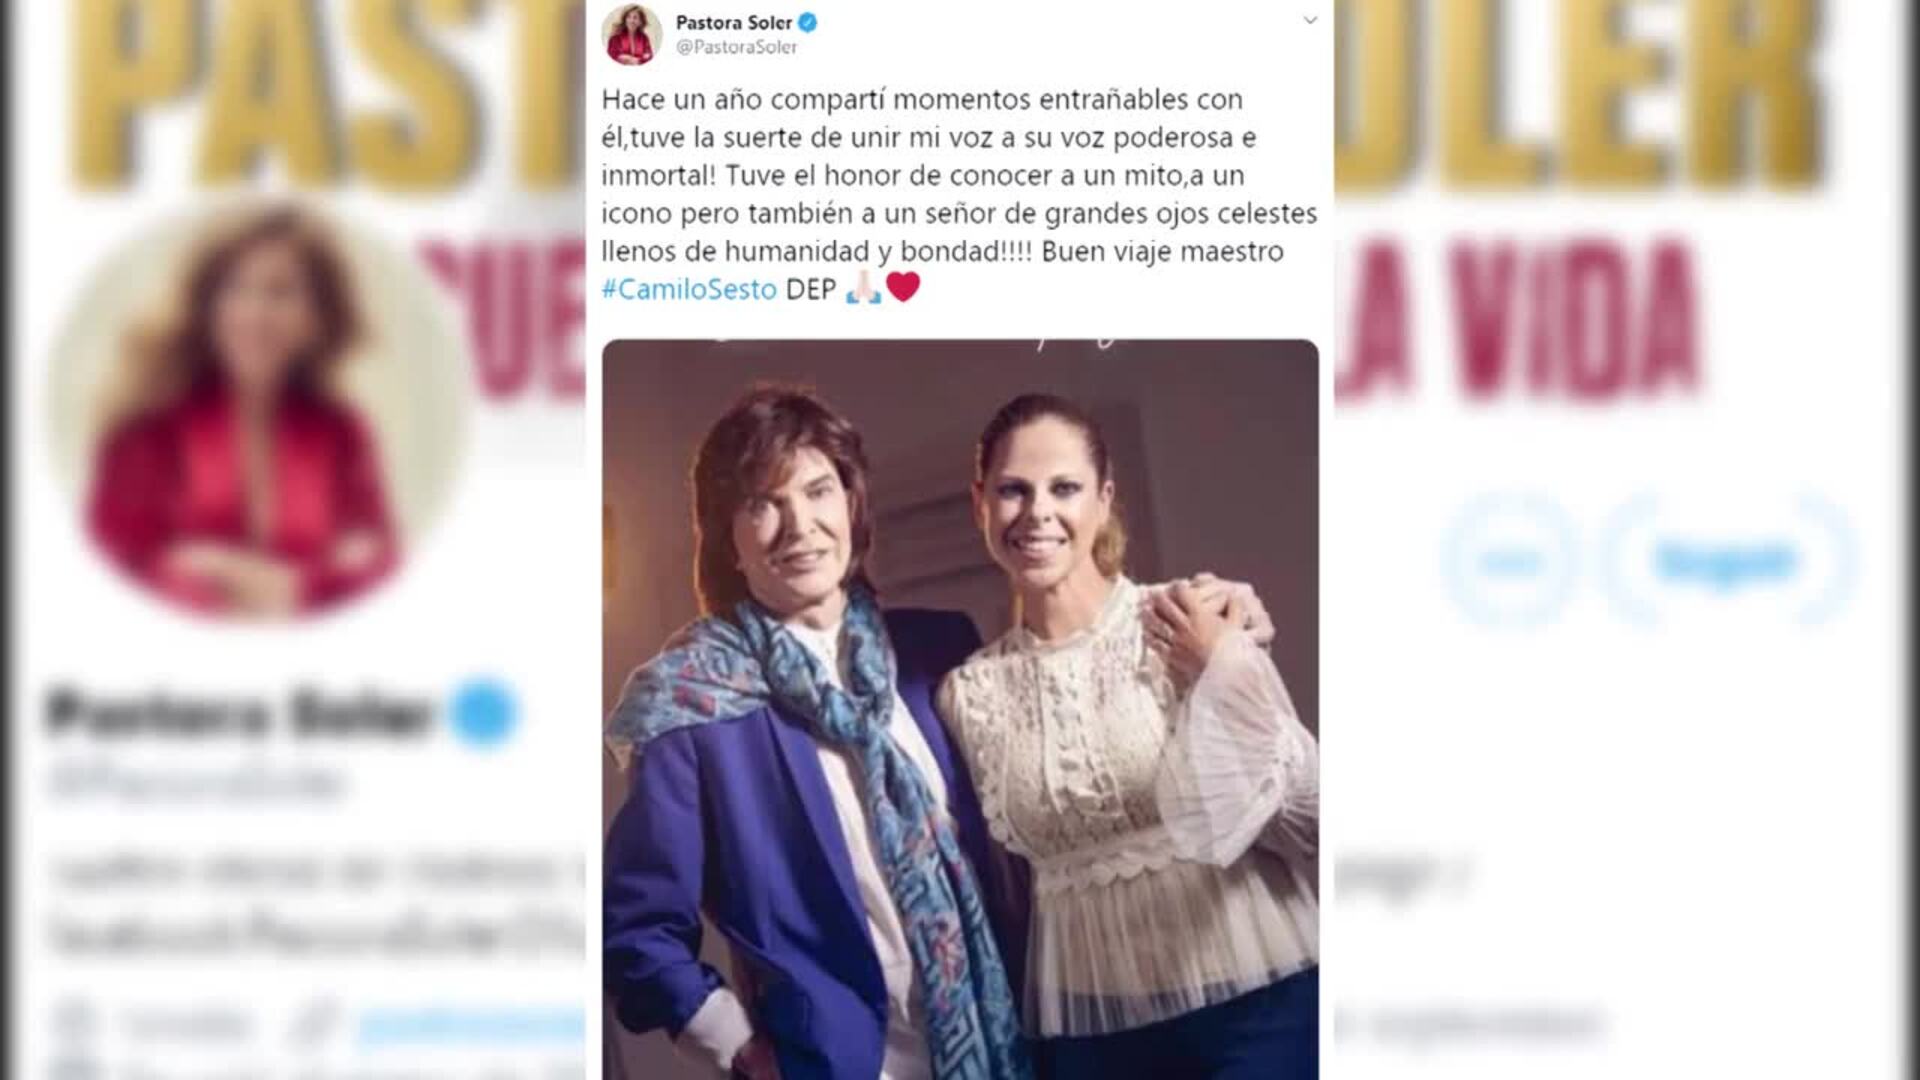Open the @PastoraSoler handle link

(x=737, y=47)
